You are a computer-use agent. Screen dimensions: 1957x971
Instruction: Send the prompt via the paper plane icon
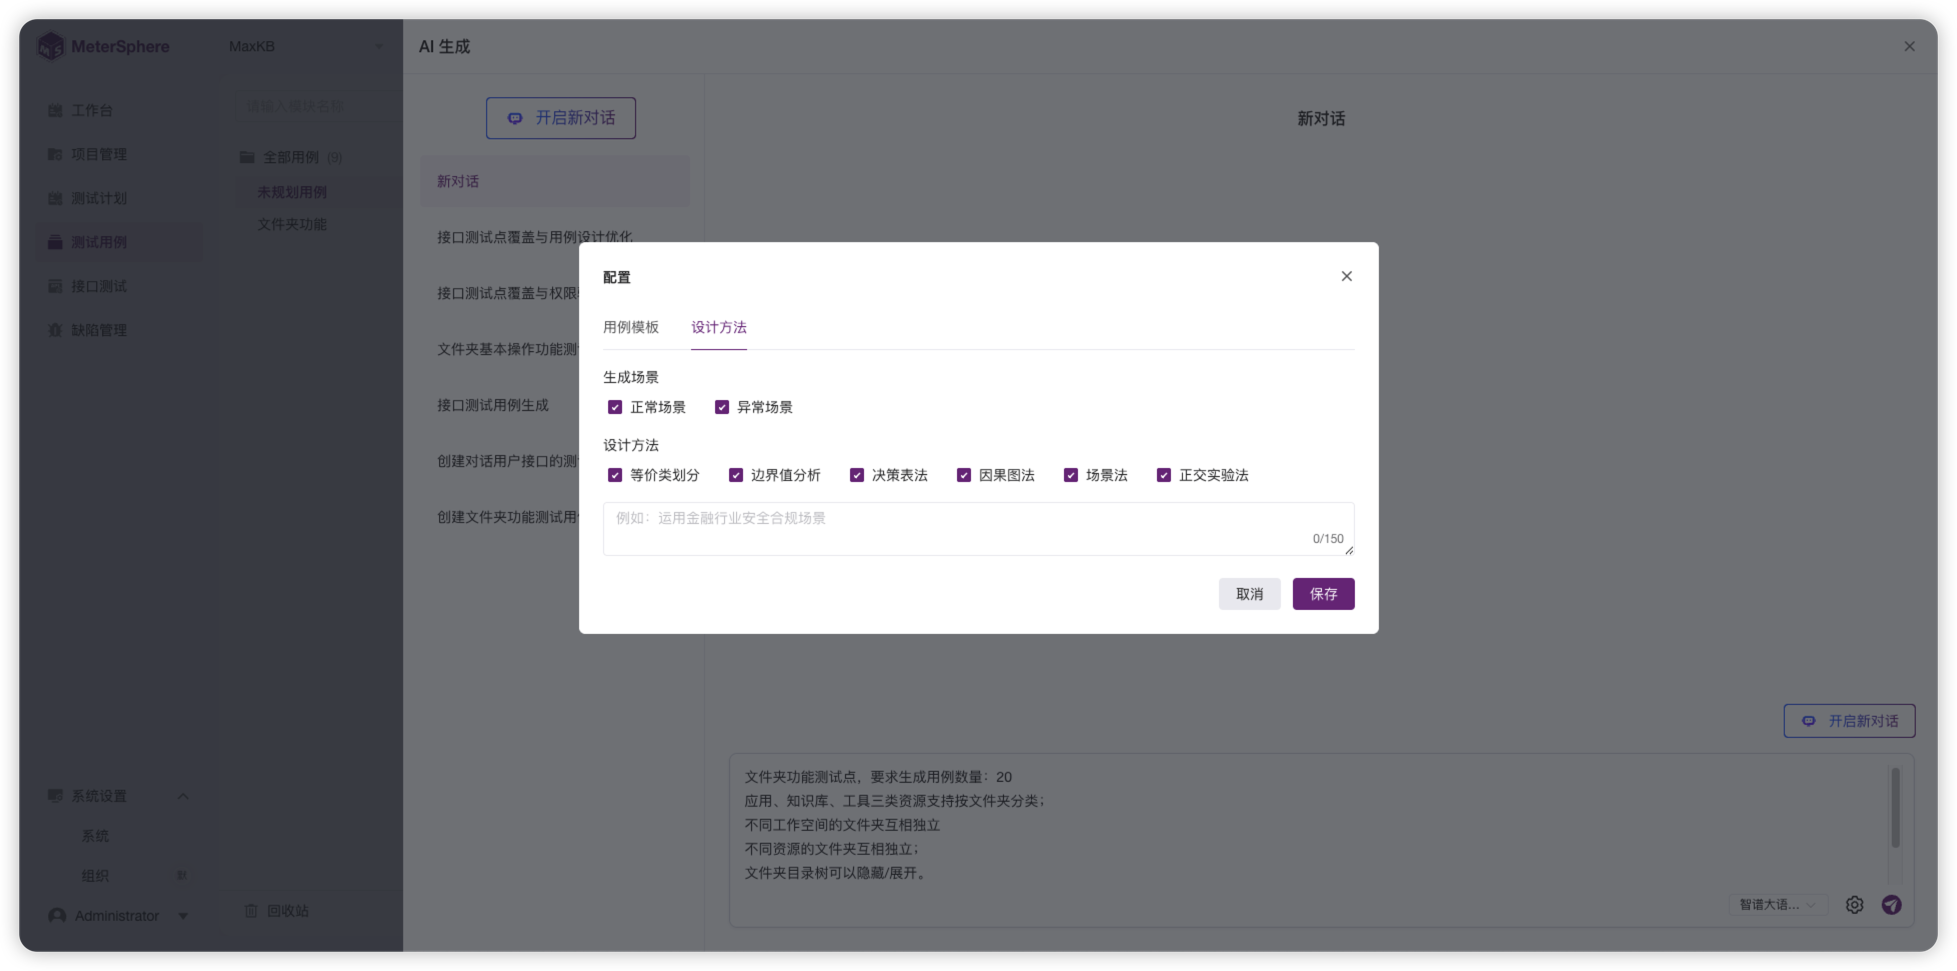click(1892, 905)
